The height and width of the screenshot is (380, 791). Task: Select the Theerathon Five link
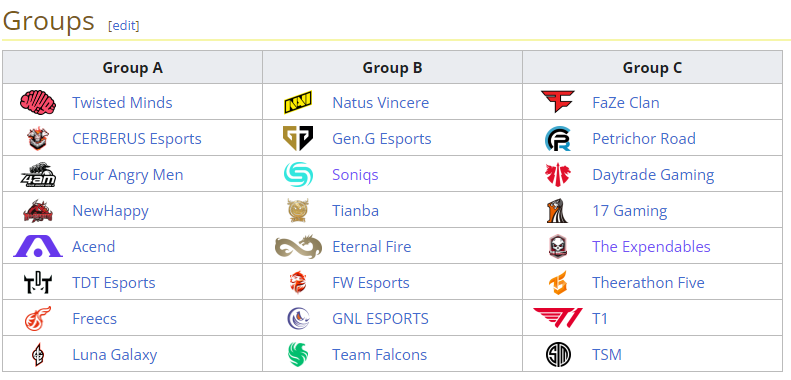tap(648, 283)
